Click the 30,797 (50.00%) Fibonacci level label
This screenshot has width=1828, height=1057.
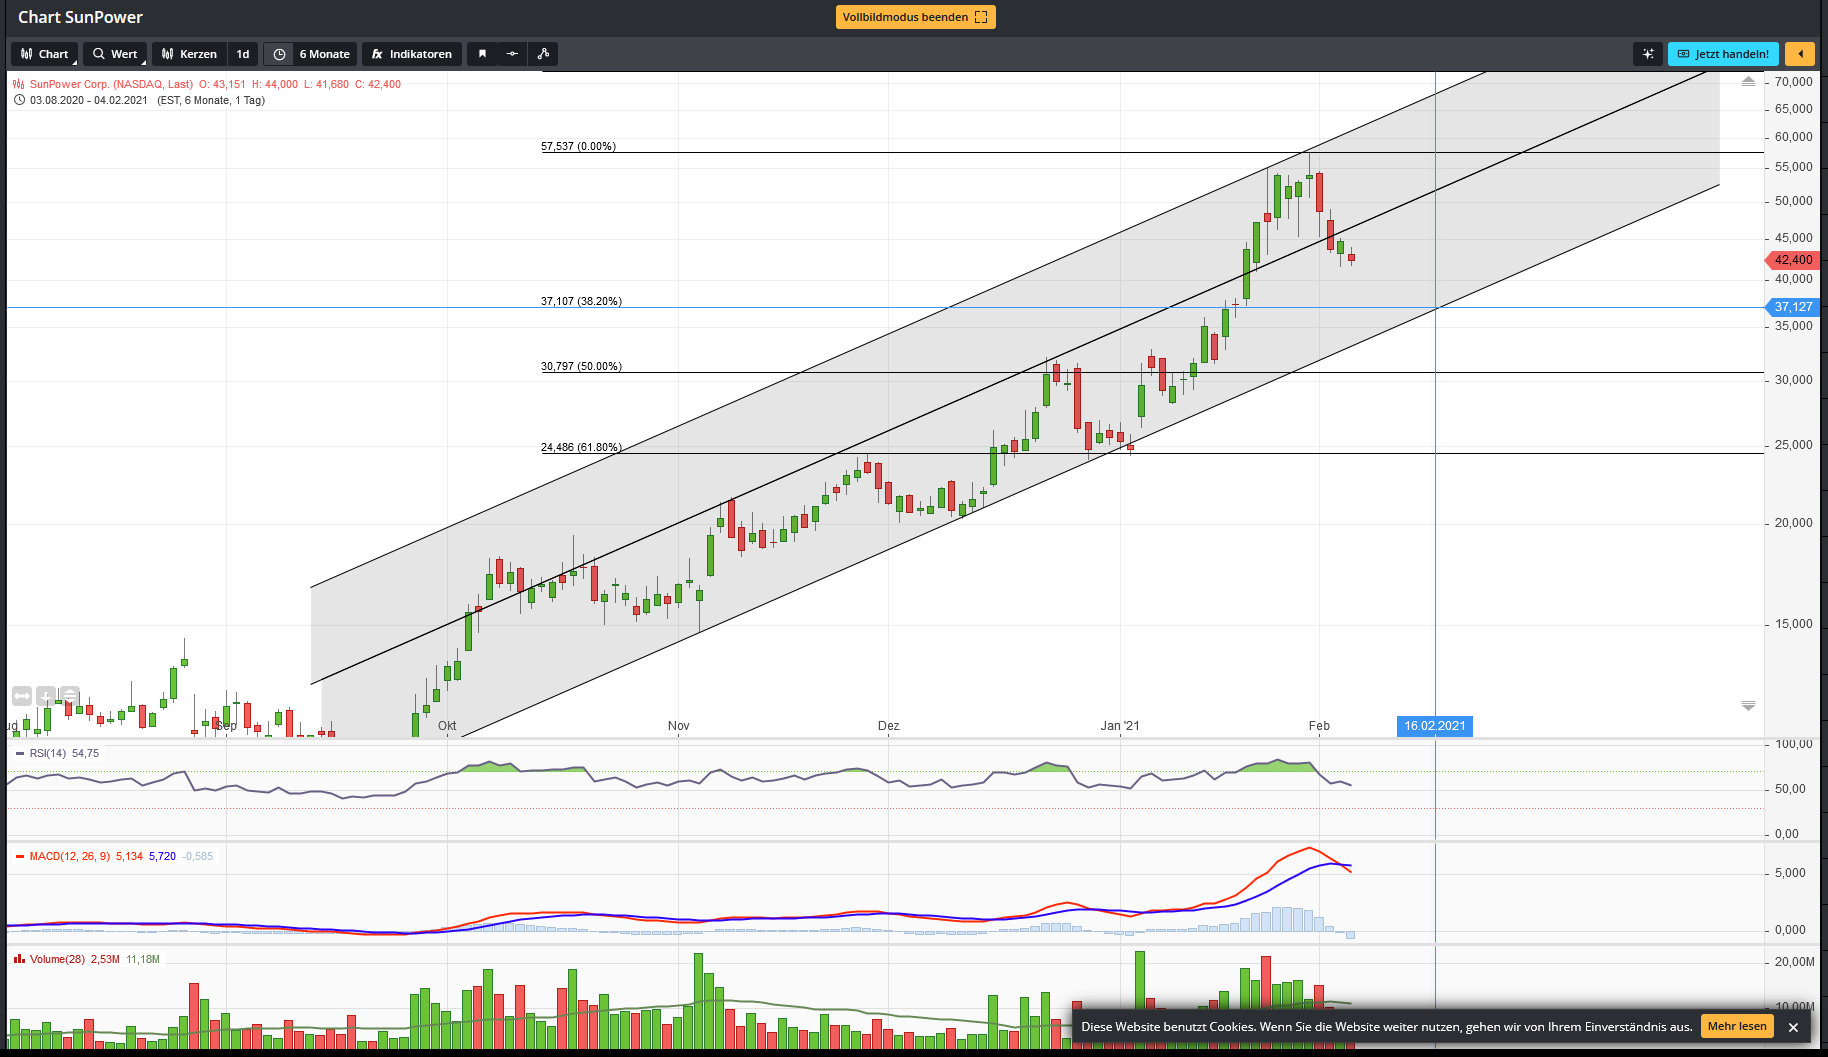click(581, 366)
